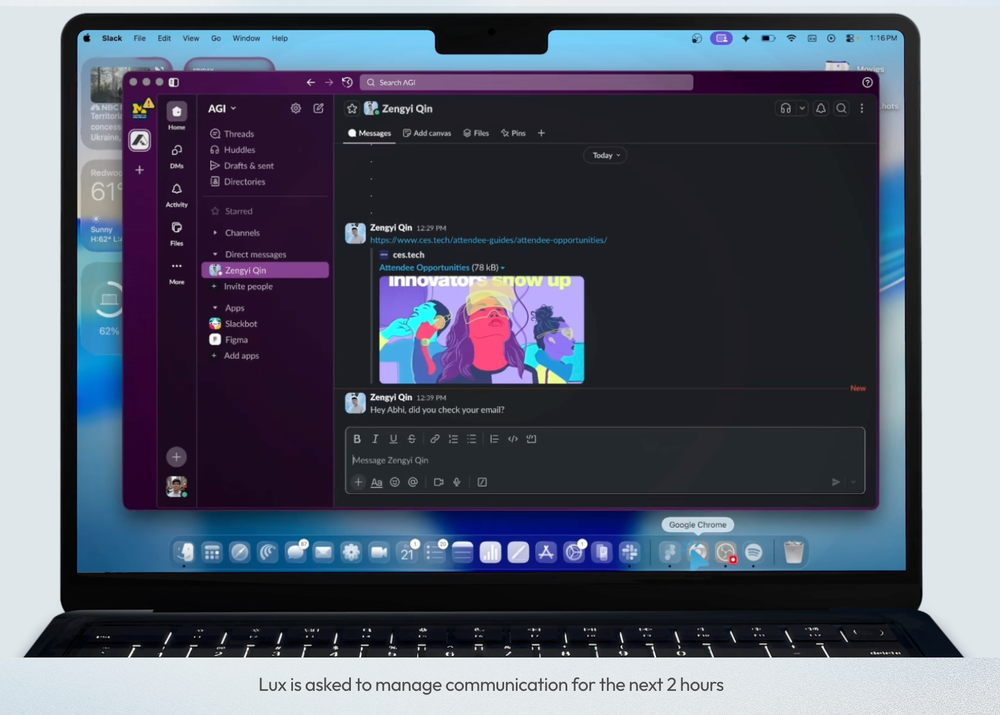
Task: Open Slack Activity notifications
Action: [x=176, y=190]
